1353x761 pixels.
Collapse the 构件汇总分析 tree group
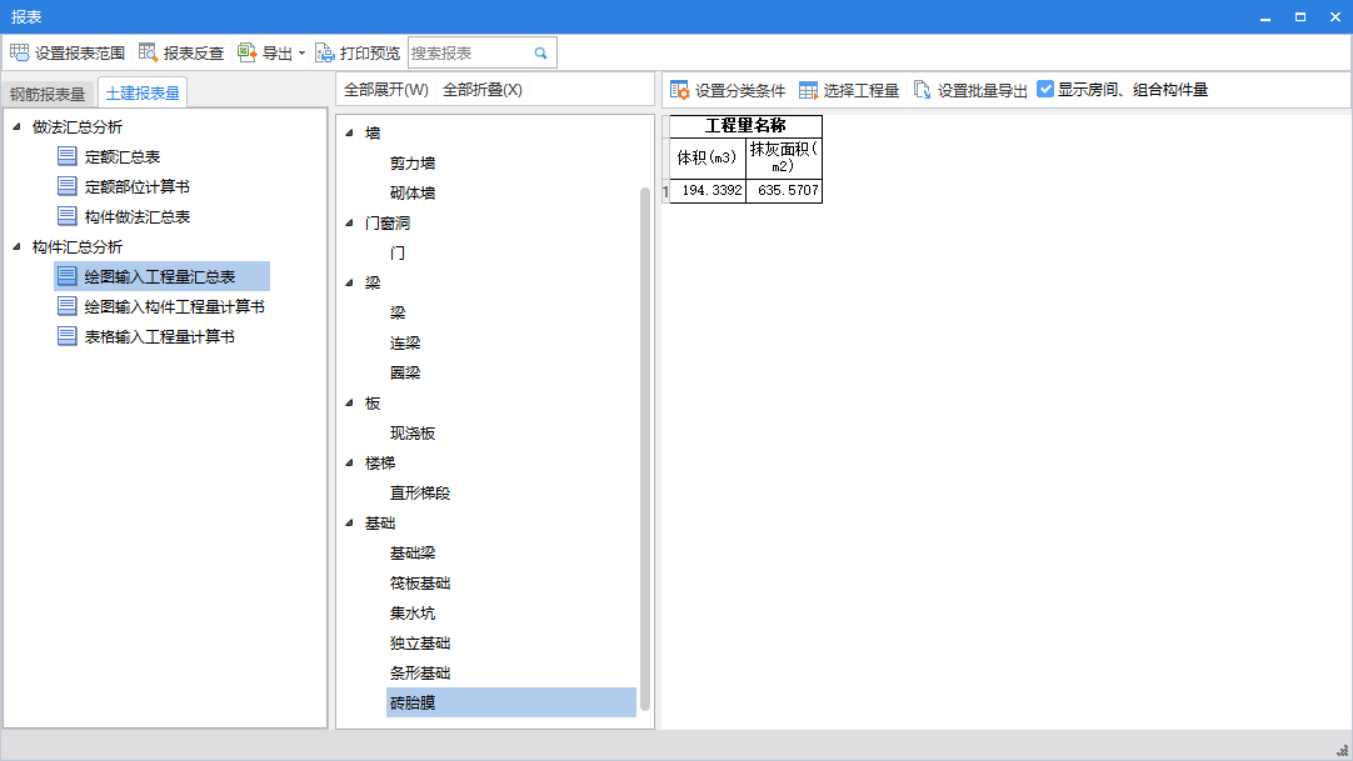[16, 247]
